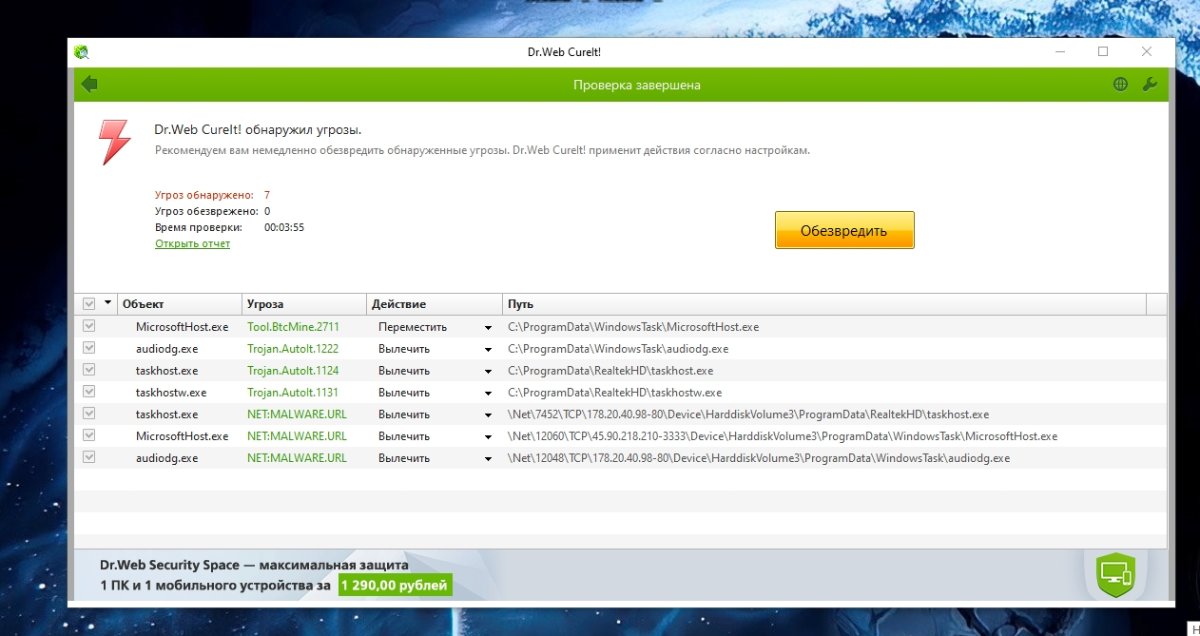This screenshot has width=1200, height=636.
Task: Sort by the Угроза column header
Action: pos(304,304)
